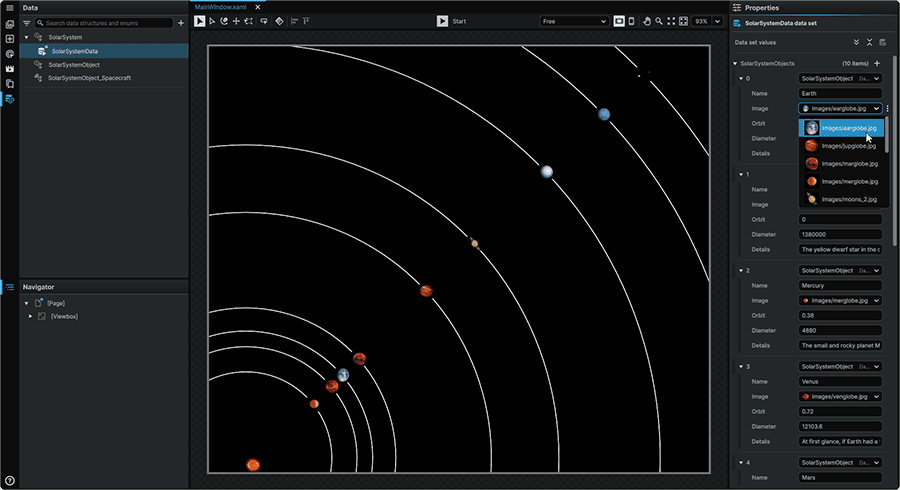900x490 pixels.
Task: Open the Assets panel icon in left sidebar
Action: [x=10, y=24]
